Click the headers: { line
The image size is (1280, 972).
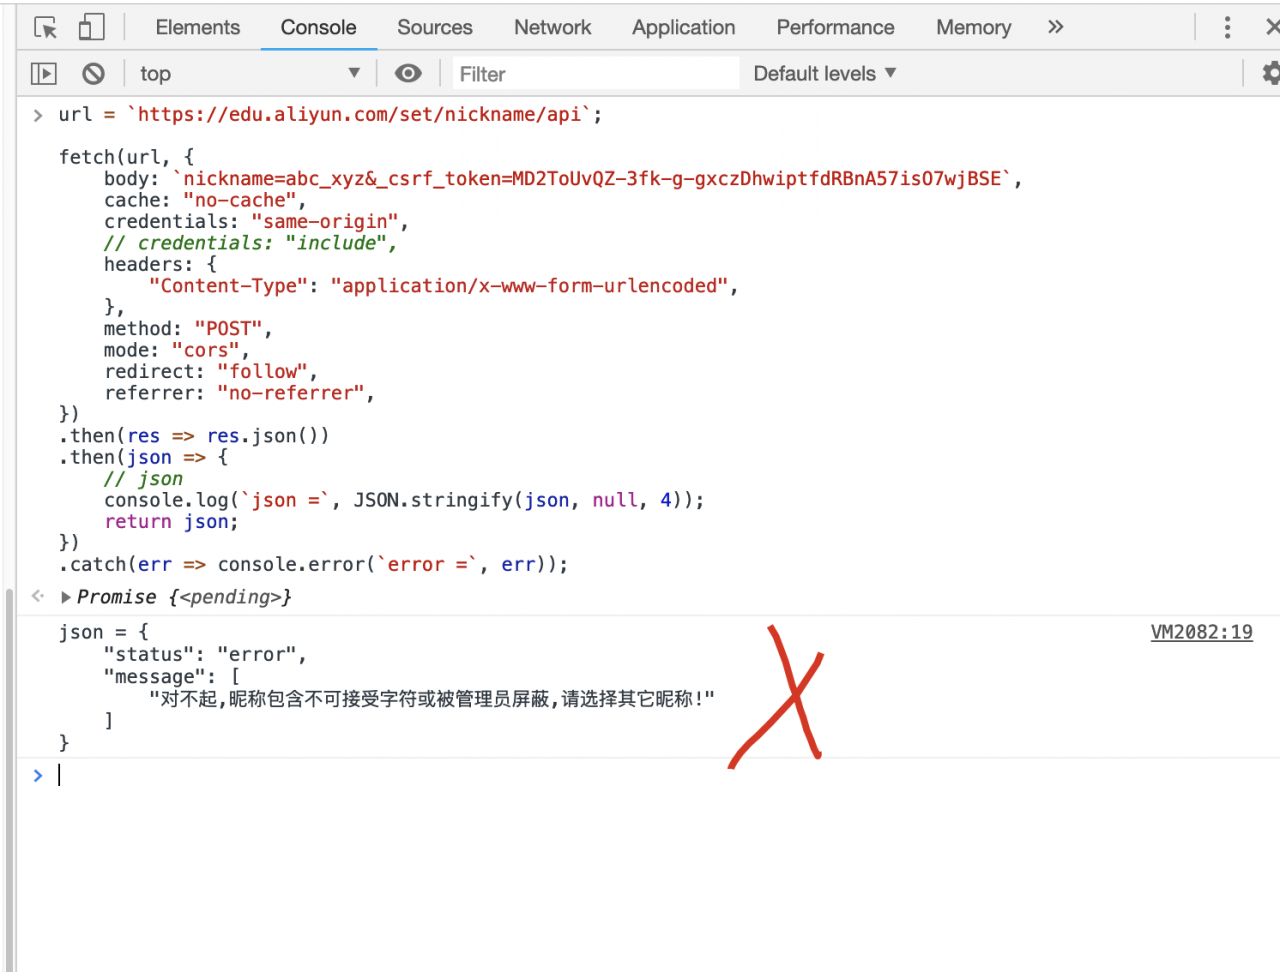pyautogui.click(x=160, y=265)
